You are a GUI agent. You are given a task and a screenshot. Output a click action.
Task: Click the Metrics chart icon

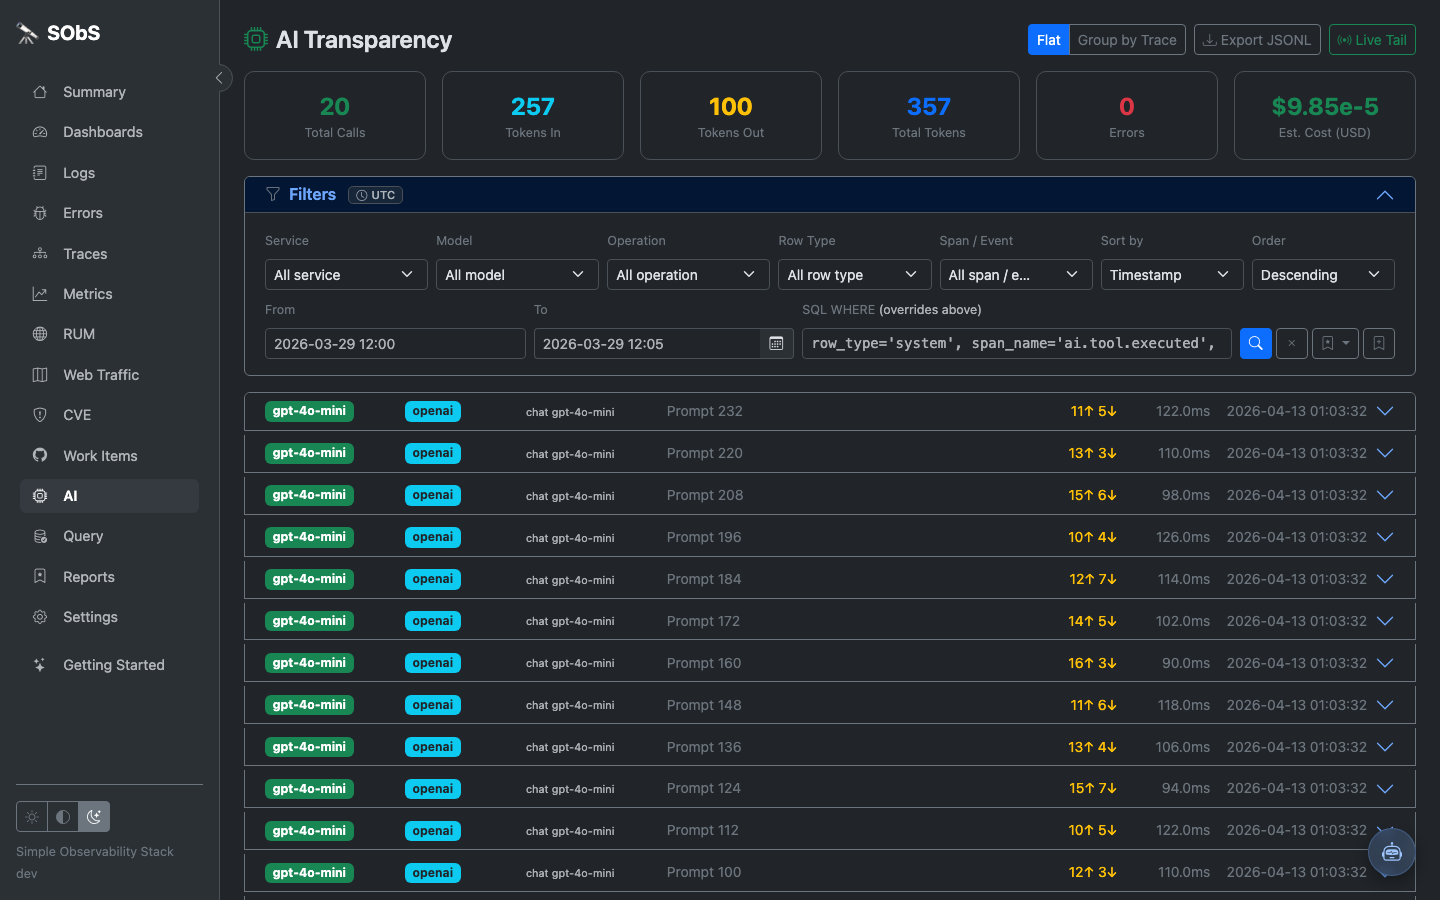[40, 294]
